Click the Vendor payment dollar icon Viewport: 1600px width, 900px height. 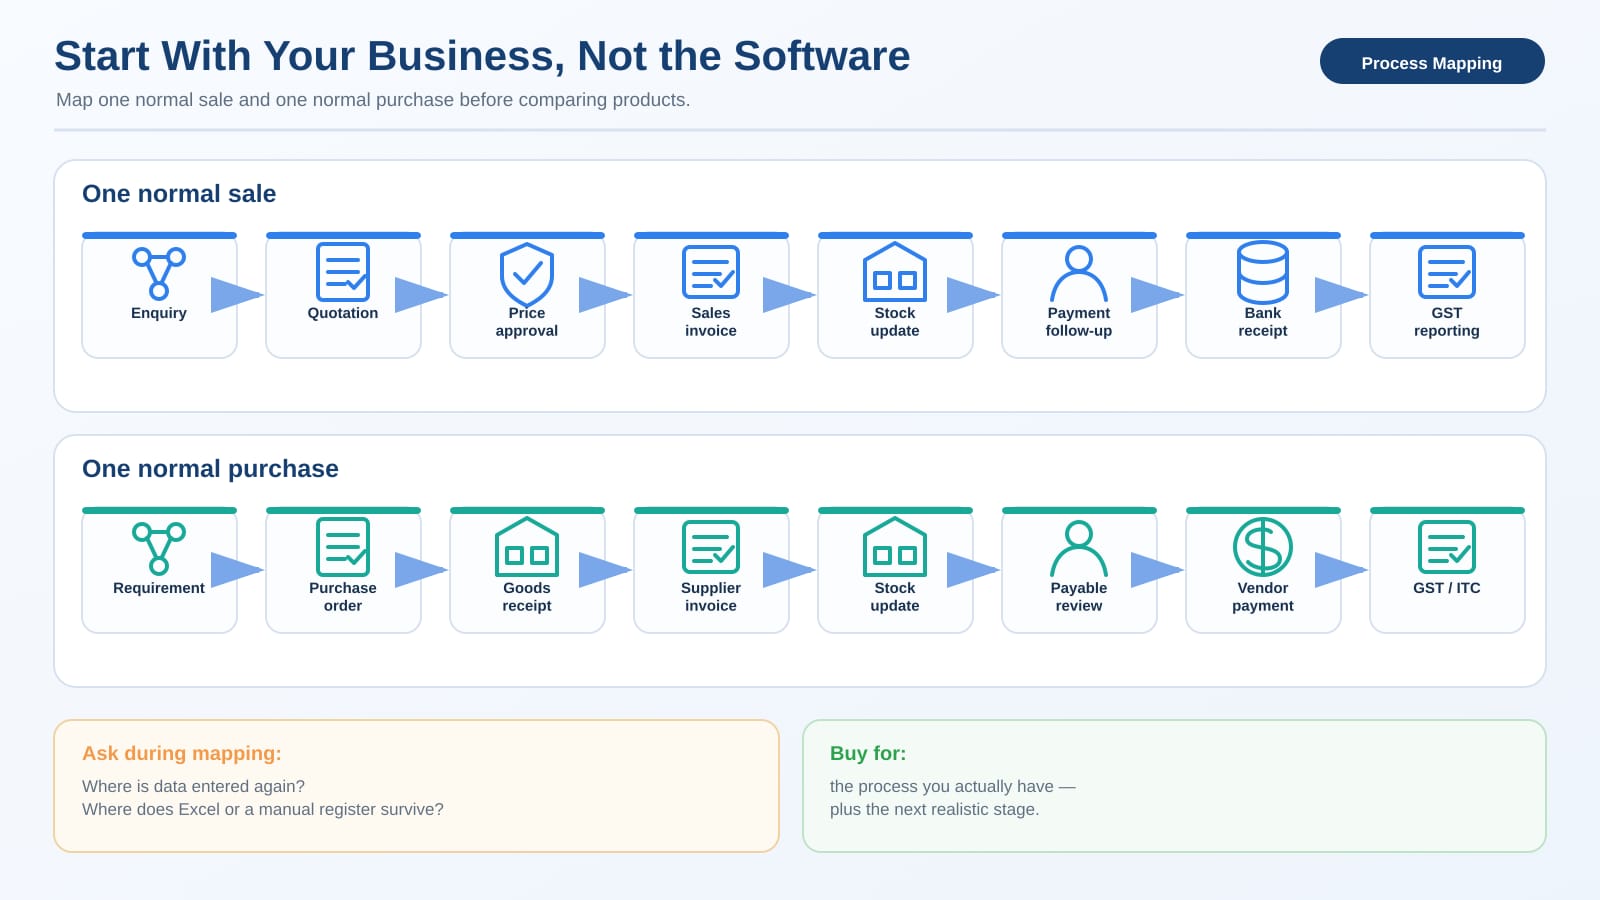click(1263, 547)
